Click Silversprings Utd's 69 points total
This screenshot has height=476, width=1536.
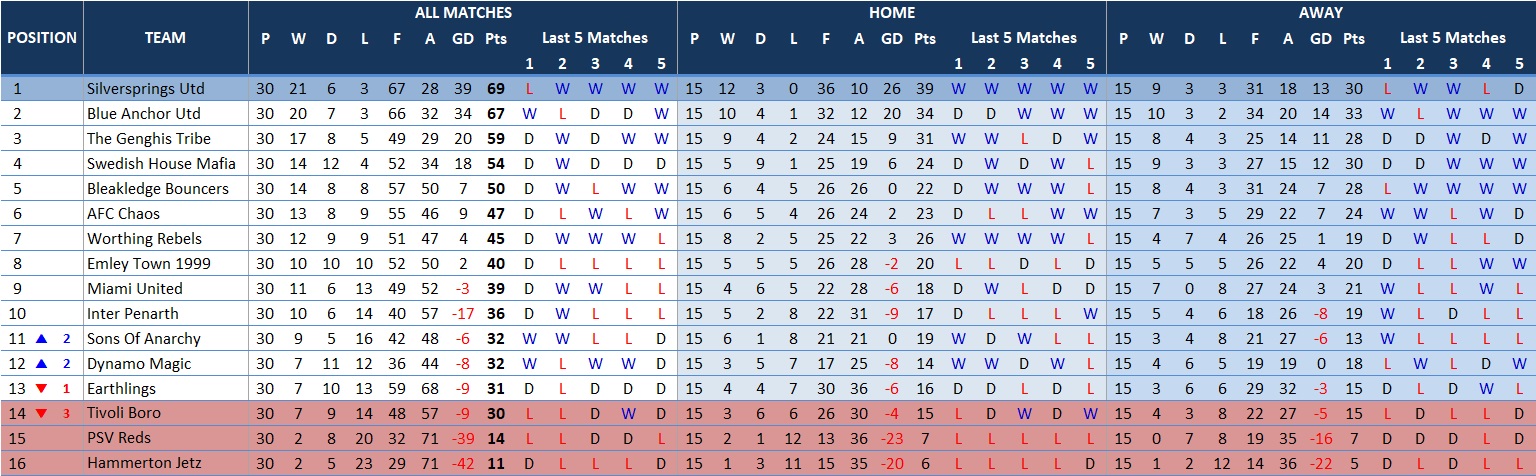click(495, 88)
